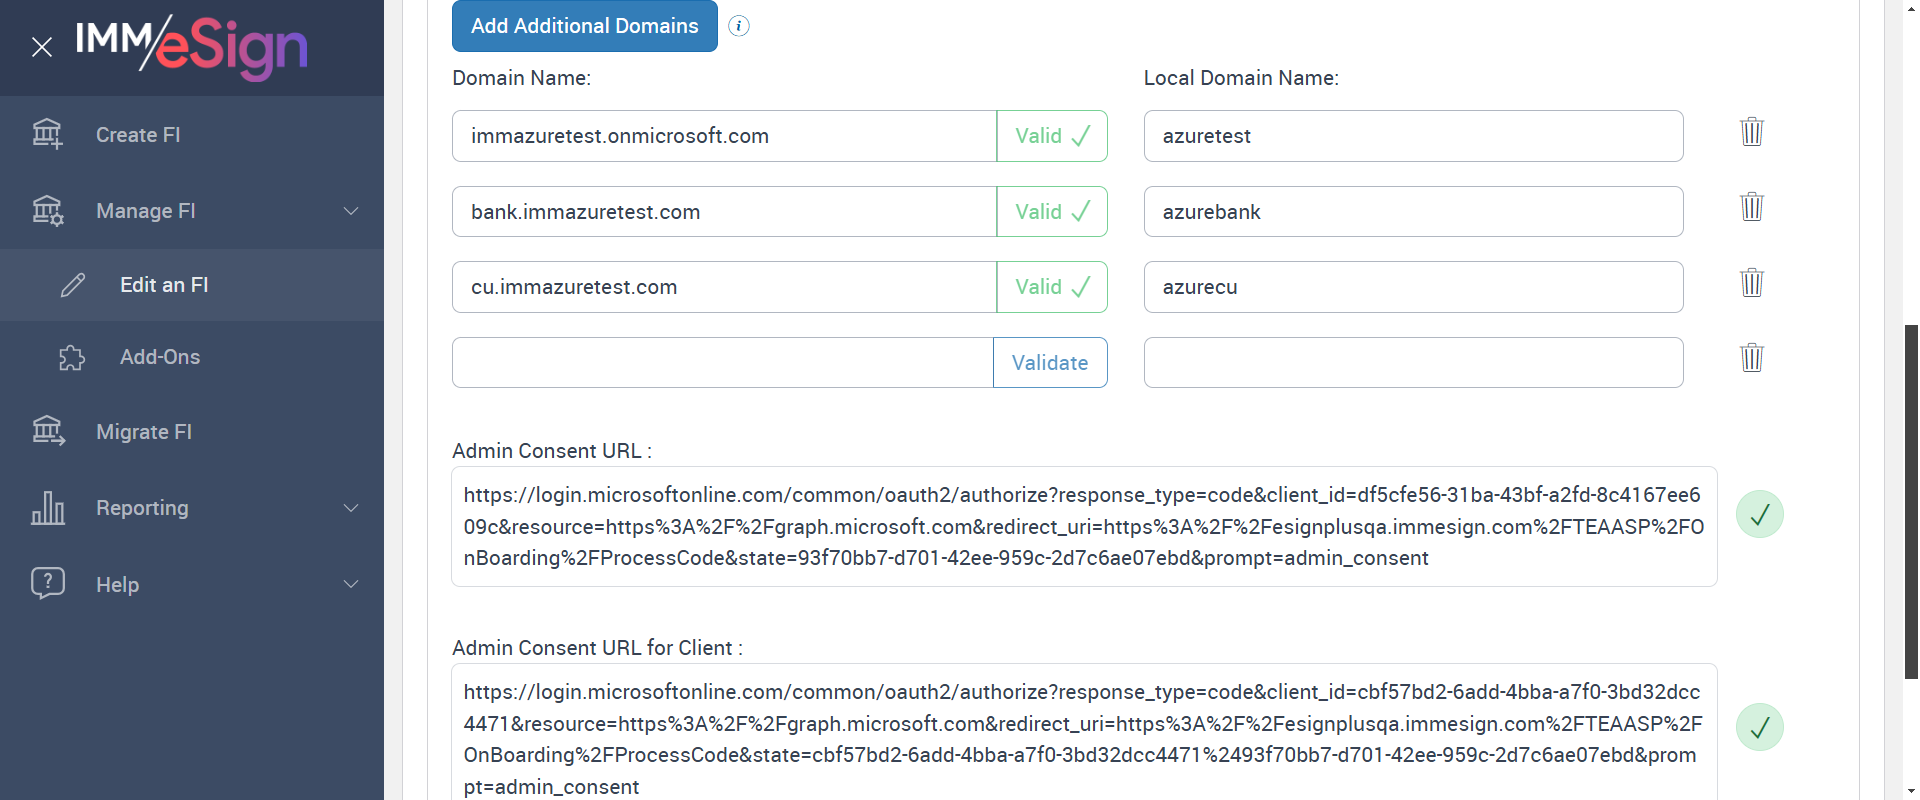Open the Edit an FI menu item
1920x800 pixels.
164,285
